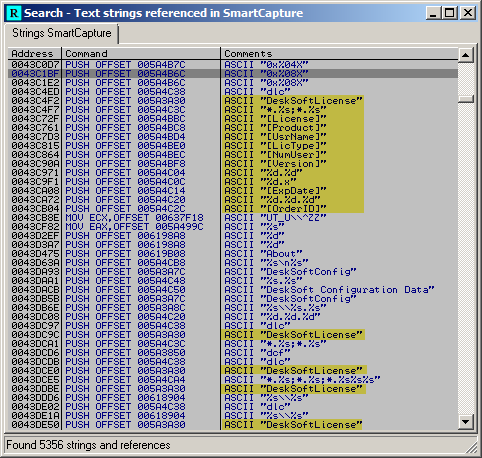
Task: Click the ASCII "UT_U\\^ZZ" comment
Action: click(275, 218)
